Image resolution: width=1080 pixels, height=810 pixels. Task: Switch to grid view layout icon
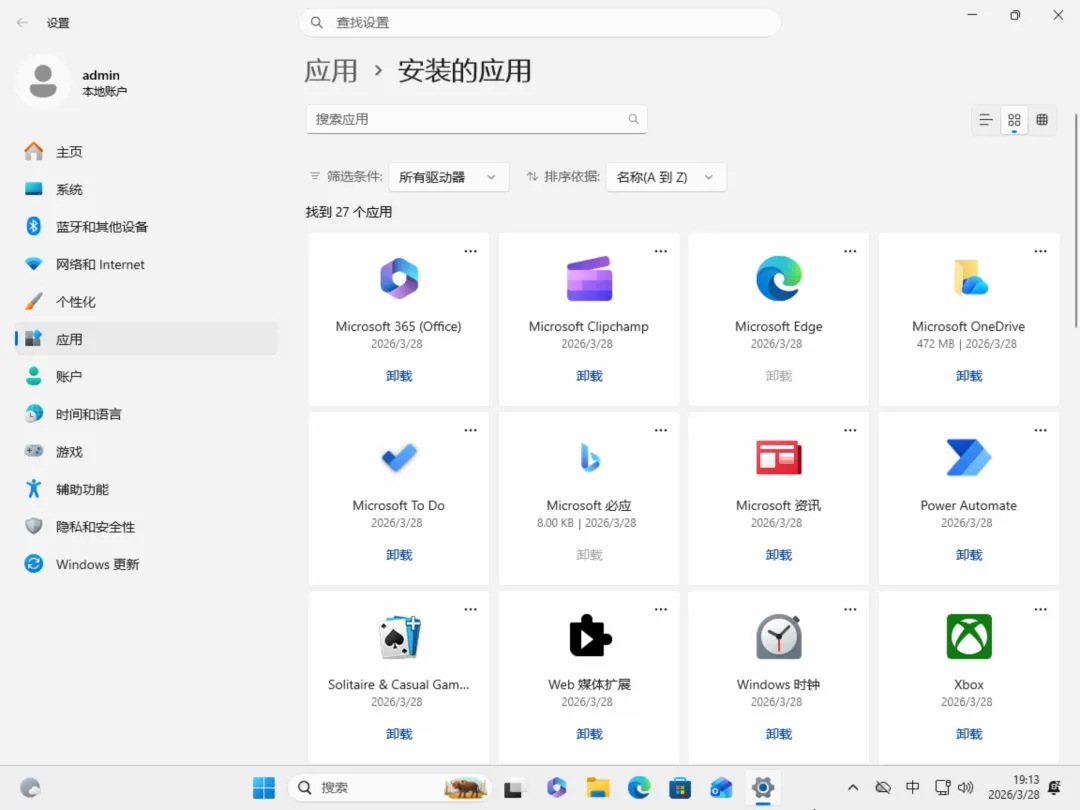pyautogui.click(x=1014, y=120)
